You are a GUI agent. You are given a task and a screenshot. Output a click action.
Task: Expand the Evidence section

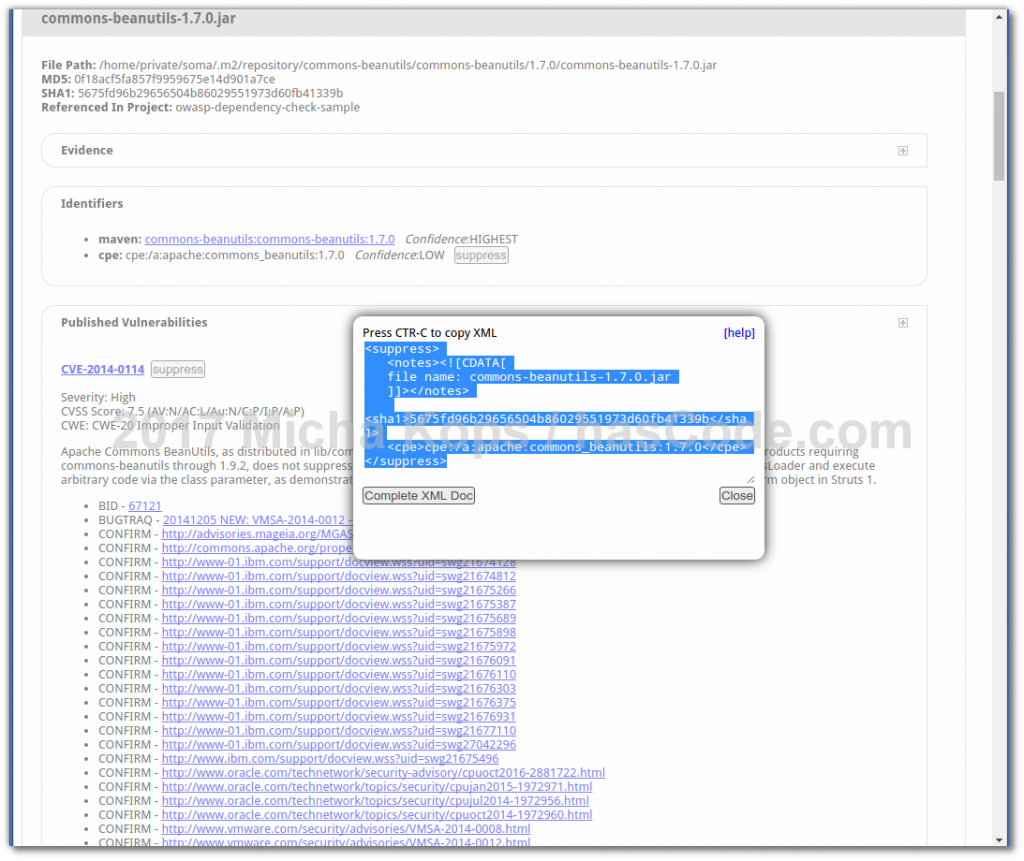902,149
